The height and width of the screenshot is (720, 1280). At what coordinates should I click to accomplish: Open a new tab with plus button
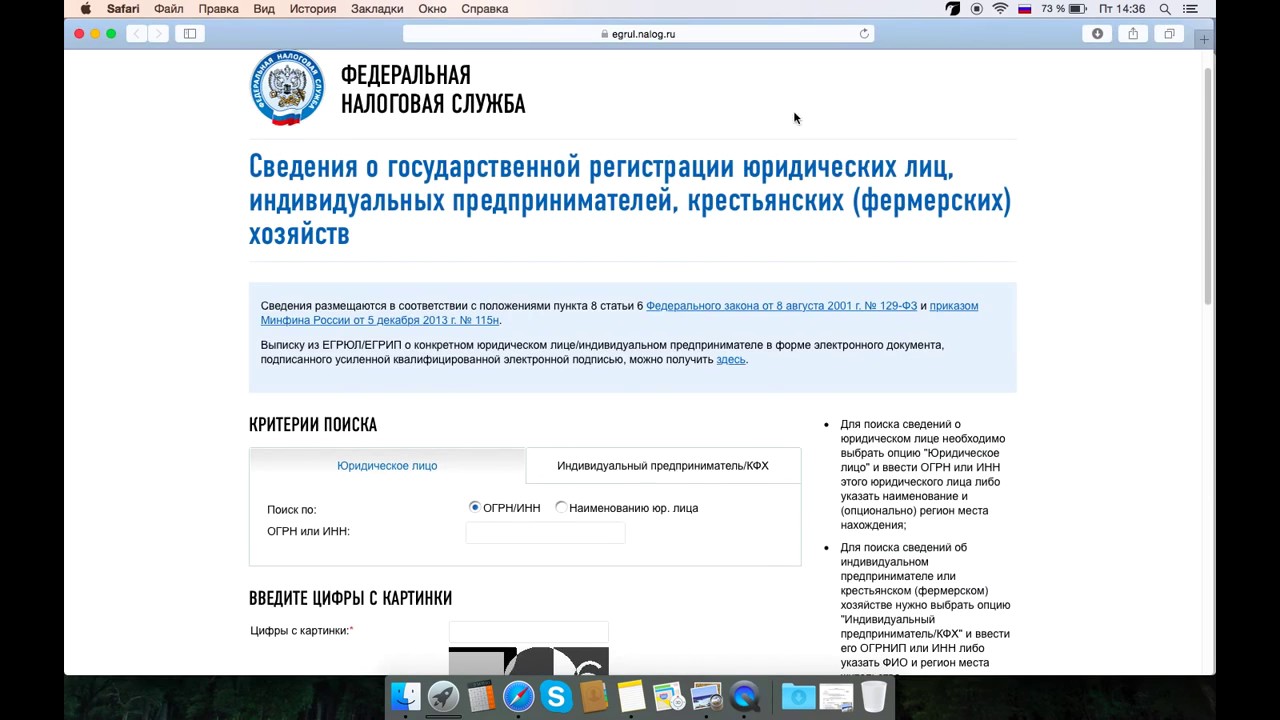point(1204,39)
